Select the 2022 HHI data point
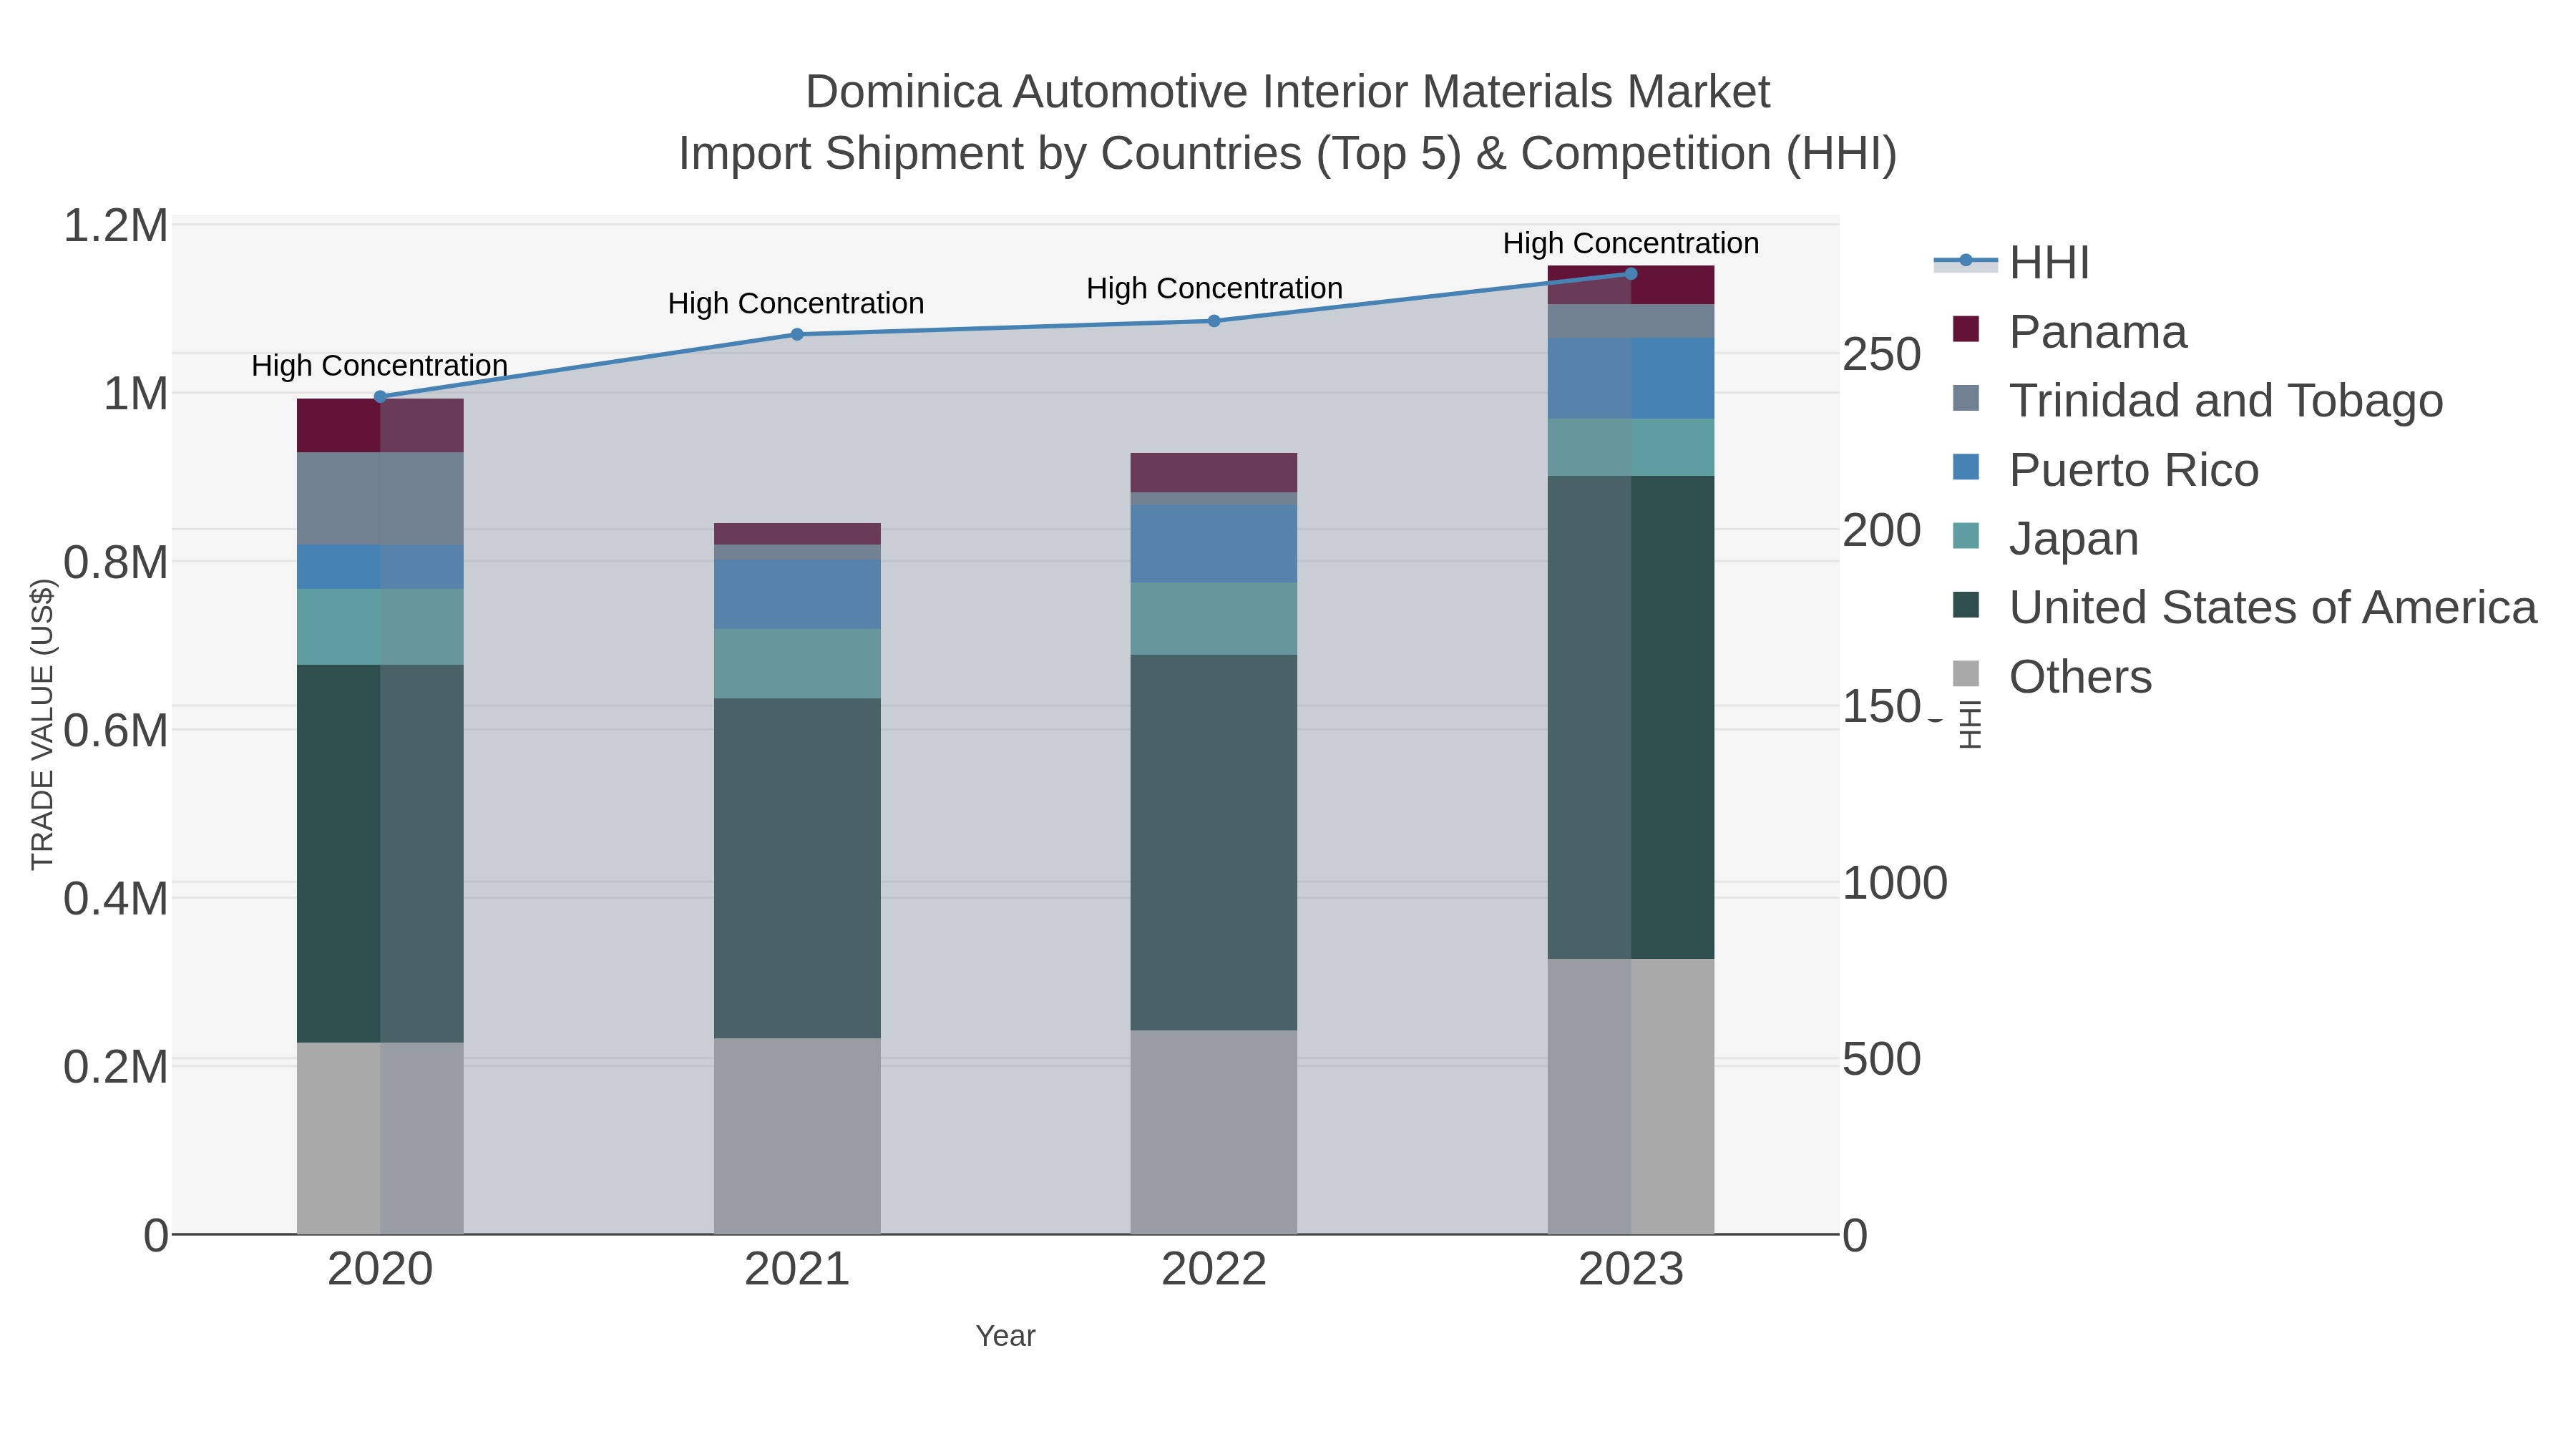 pyautogui.click(x=1214, y=321)
